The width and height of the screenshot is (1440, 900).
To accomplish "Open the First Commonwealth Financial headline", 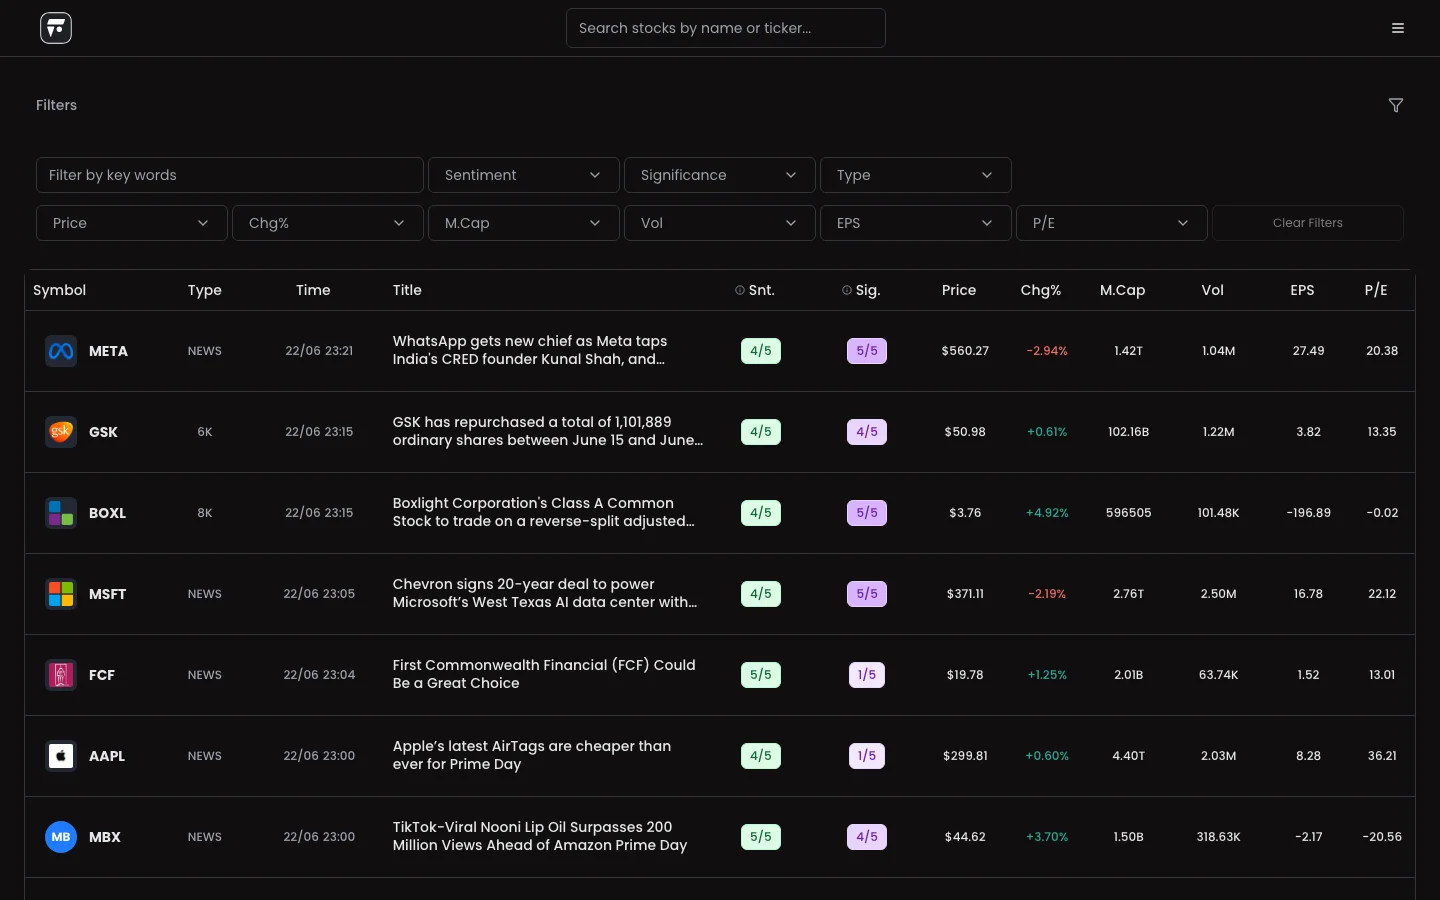I will point(544,674).
